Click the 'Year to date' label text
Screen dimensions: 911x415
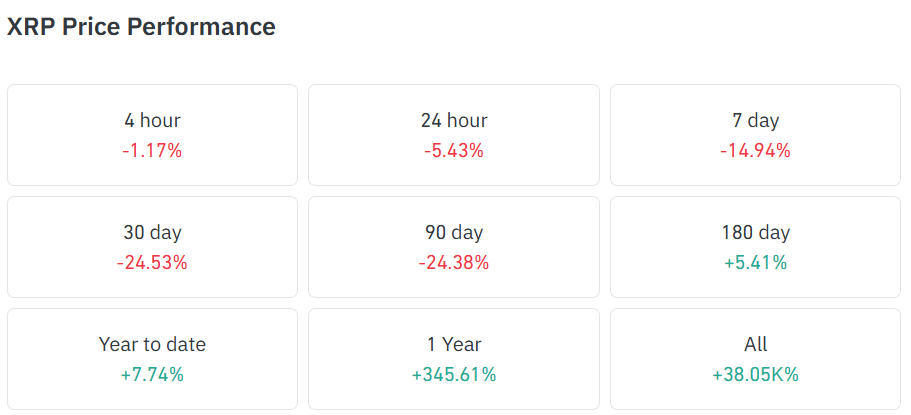tap(152, 345)
